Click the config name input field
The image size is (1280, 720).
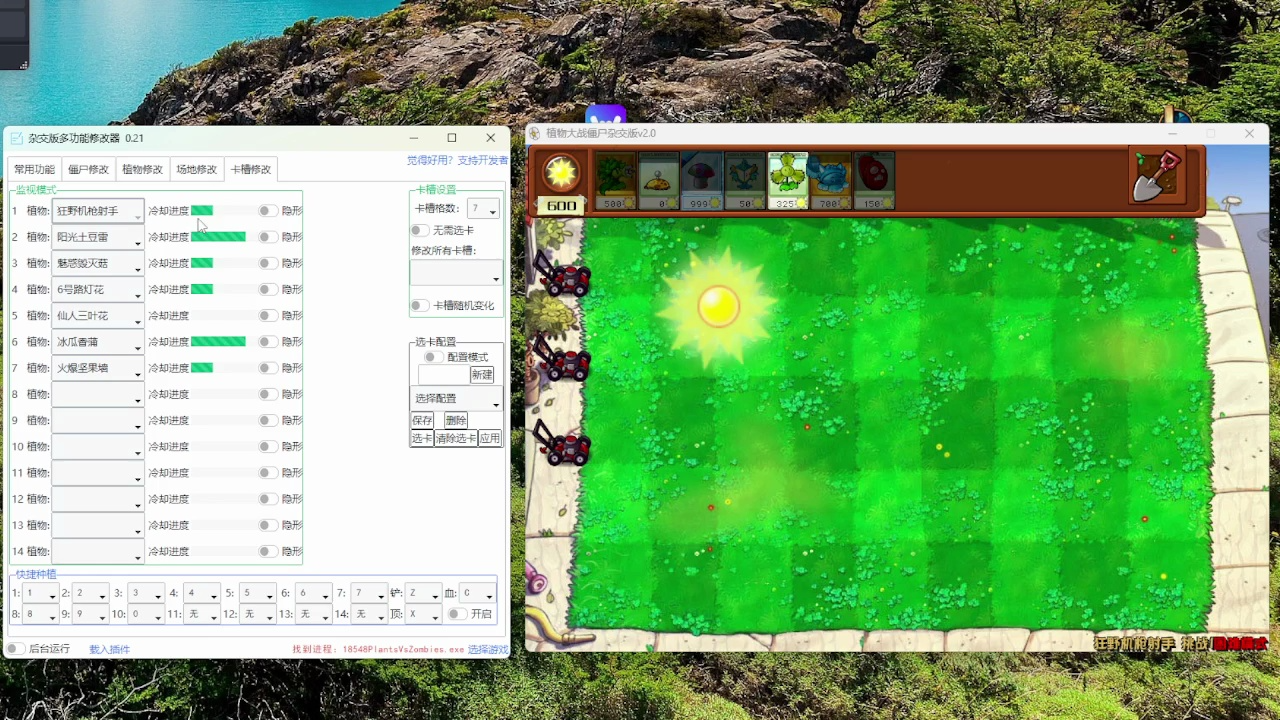click(x=443, y=375)
